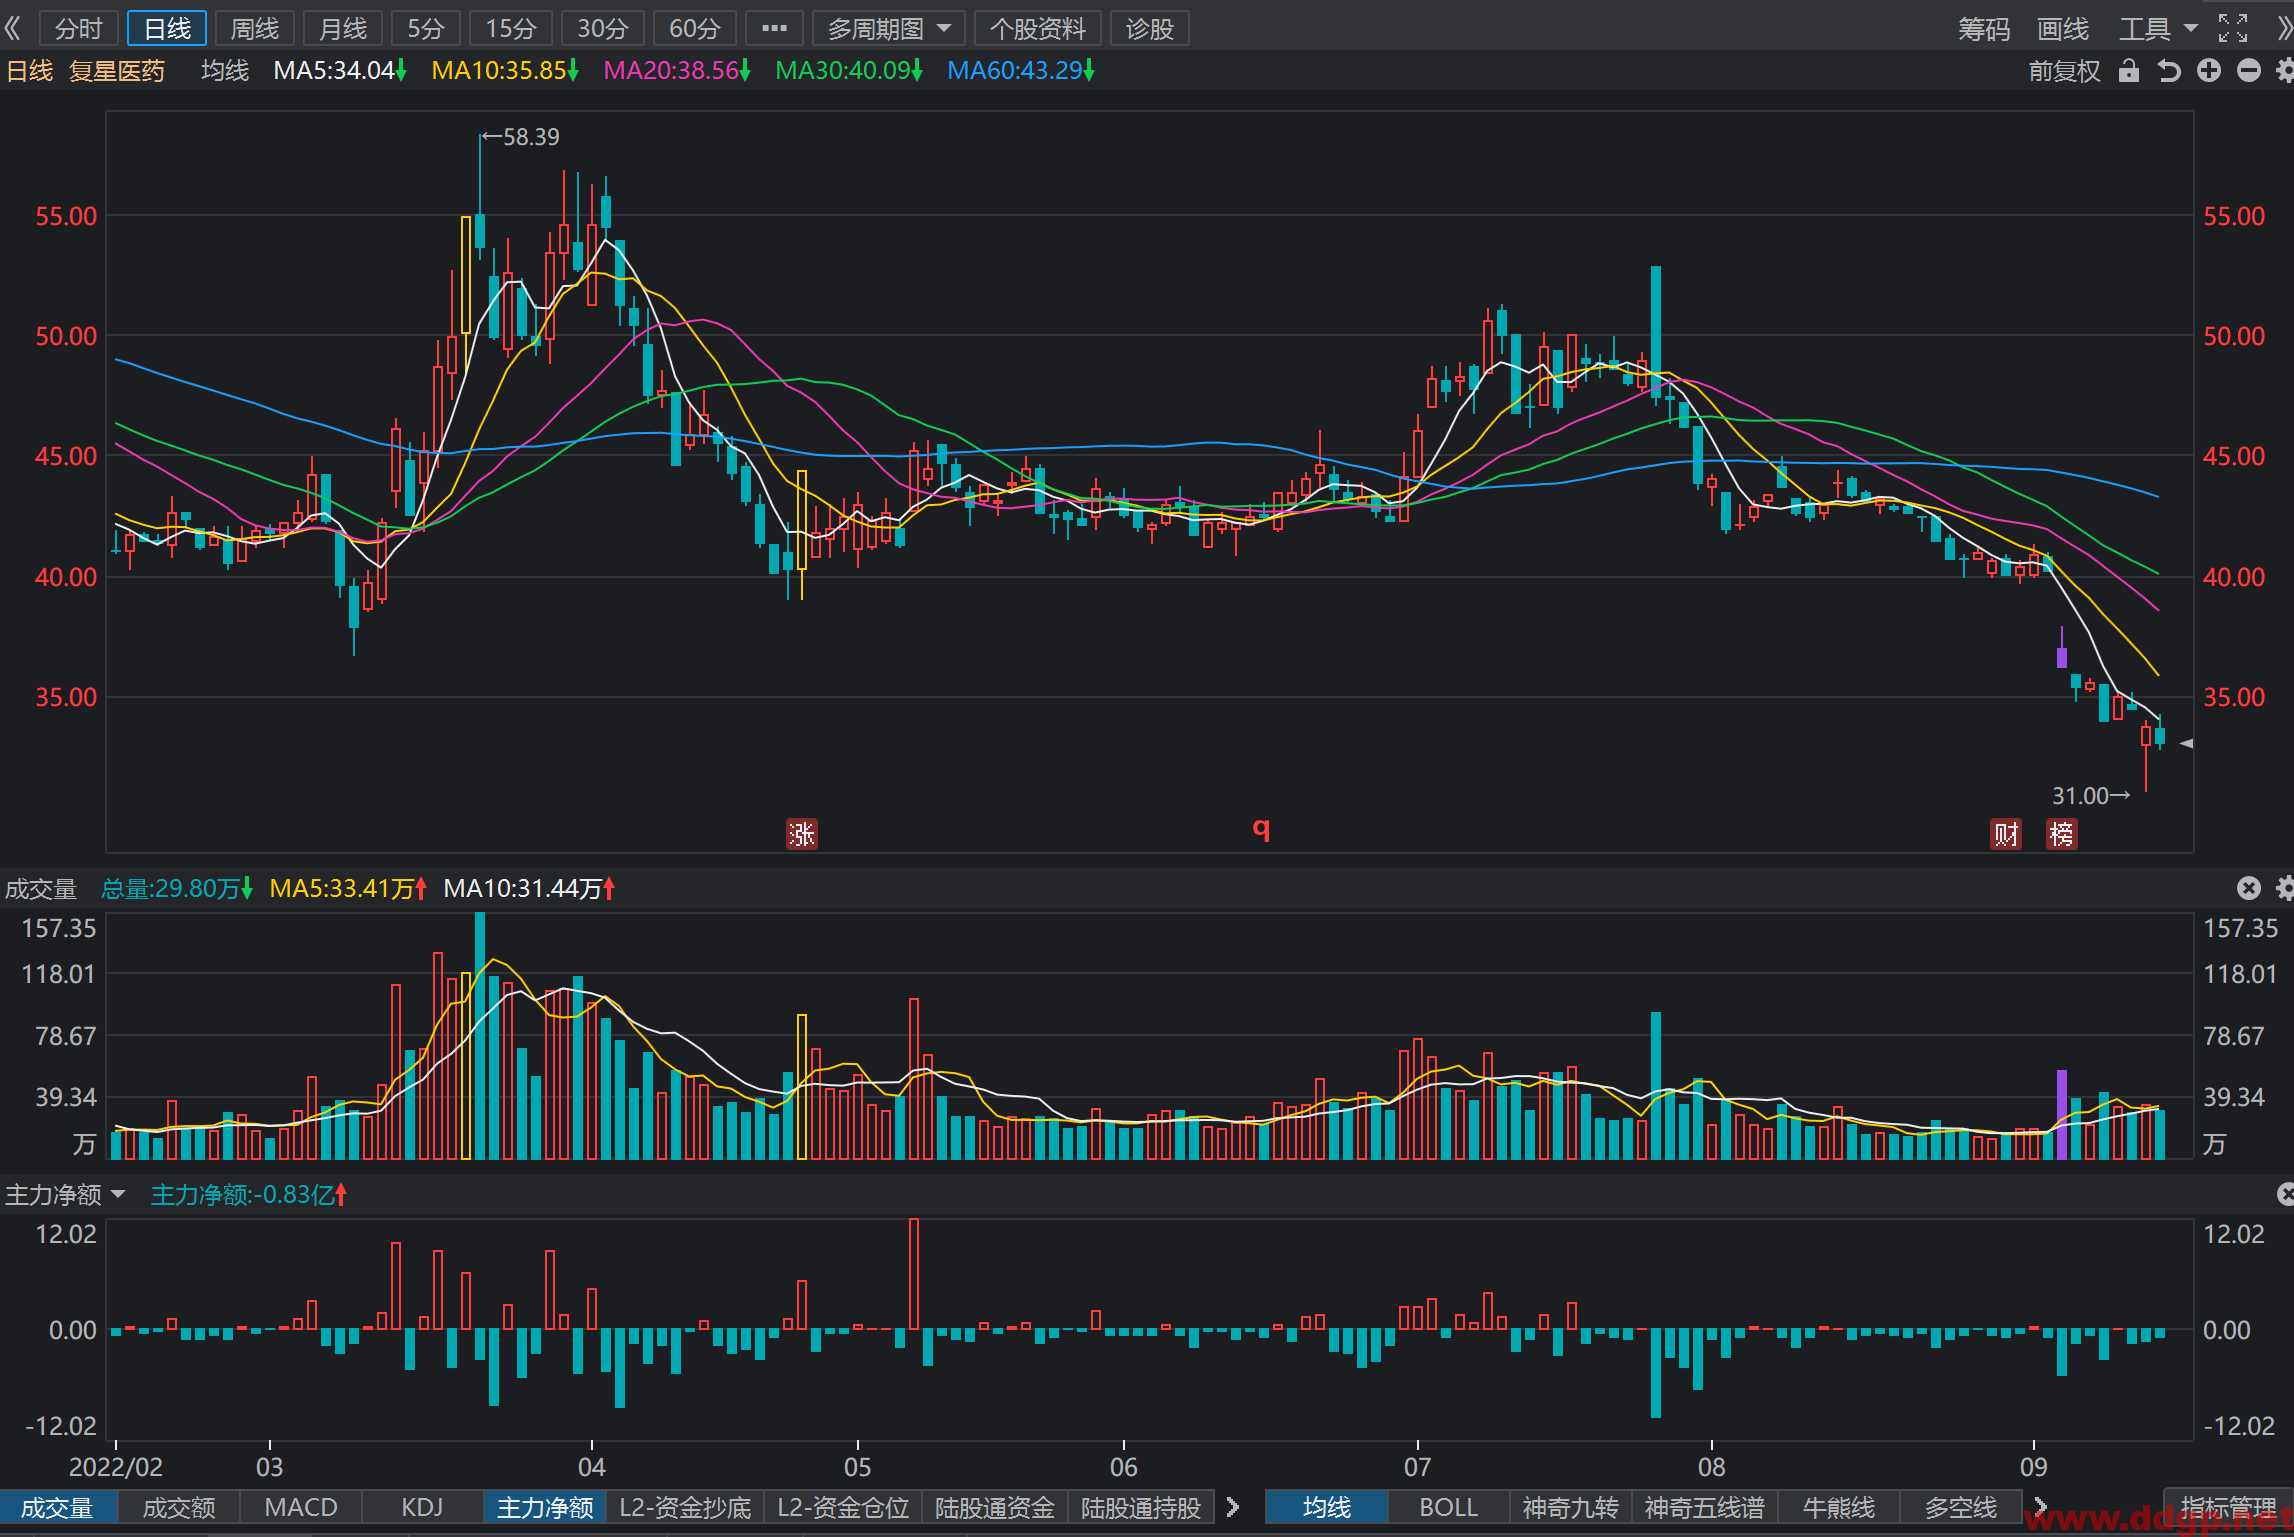This screenshot has width=2294, height=1537.
Task: Zoom in chart with plus icon
Action: [x=2209, y=71]
